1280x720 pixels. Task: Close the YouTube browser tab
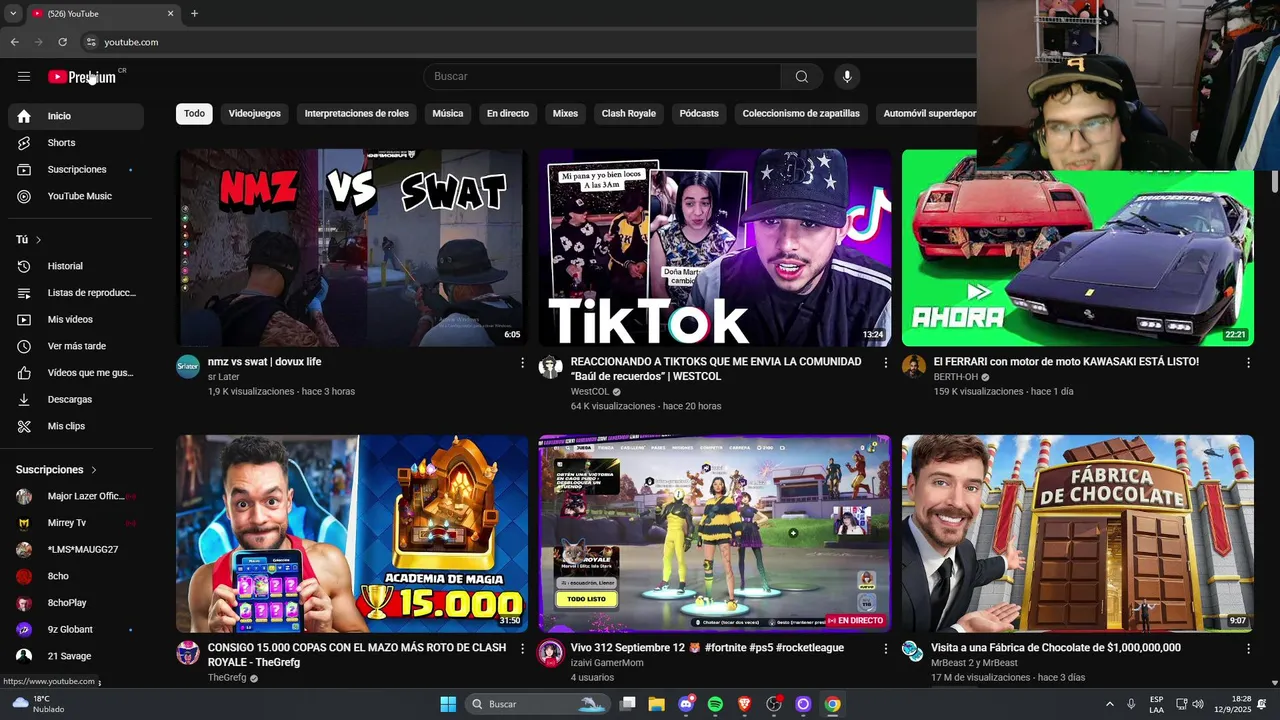point(170,13)
